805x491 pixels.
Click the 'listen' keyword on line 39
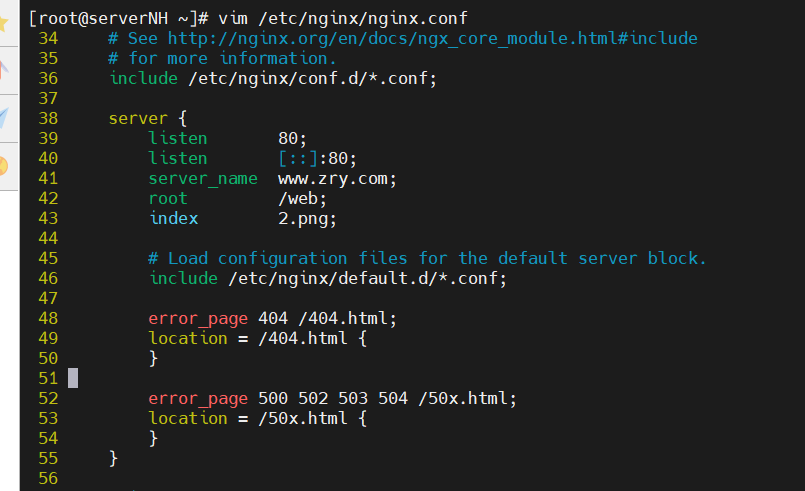point(178,138)
